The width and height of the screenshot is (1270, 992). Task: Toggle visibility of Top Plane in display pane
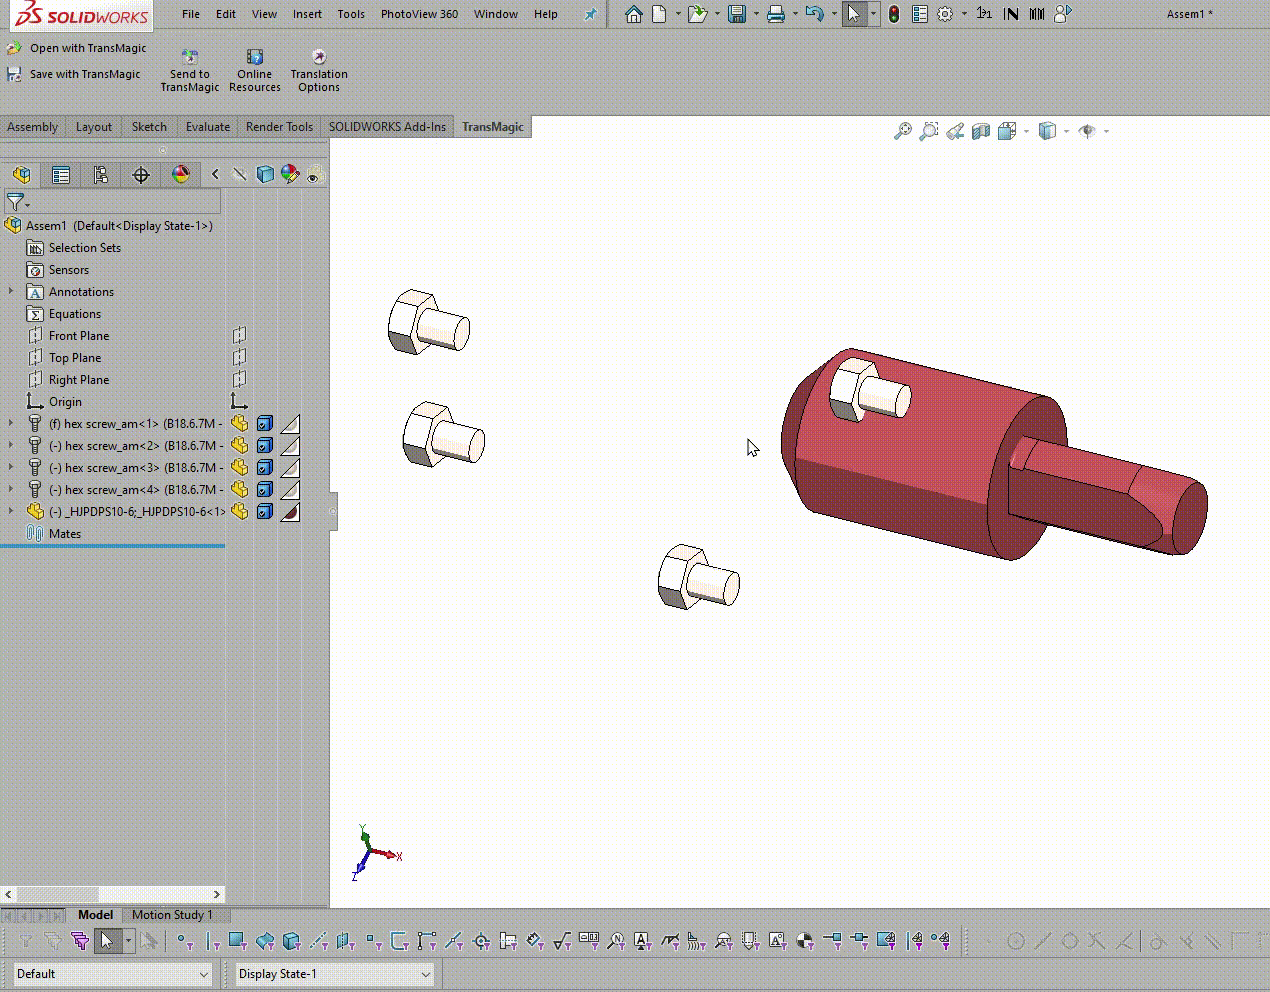click(x=239, y=358)
